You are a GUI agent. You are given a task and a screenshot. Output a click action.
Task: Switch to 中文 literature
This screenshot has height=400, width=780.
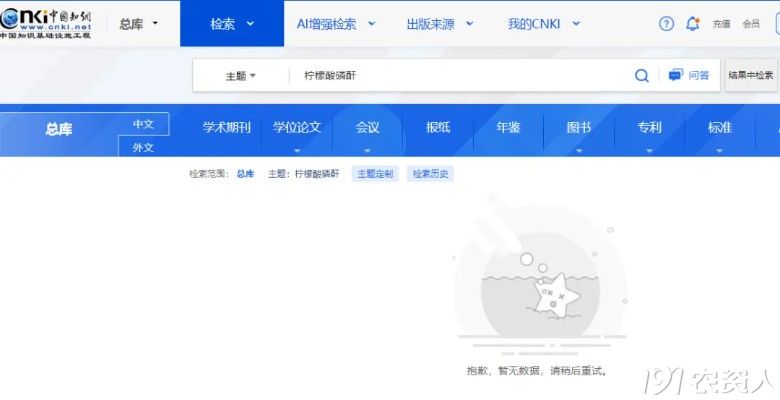(x=143, y=124)
